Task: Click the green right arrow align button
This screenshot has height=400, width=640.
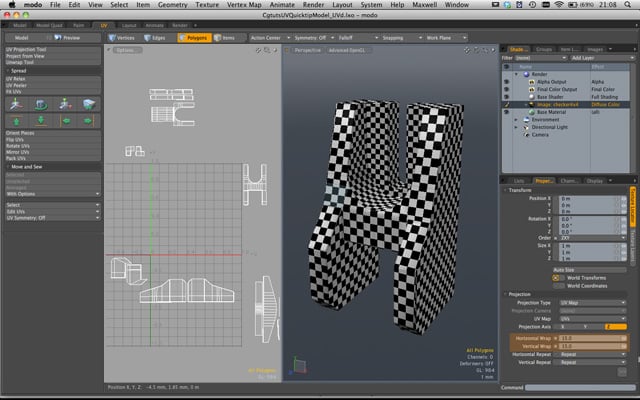Action: click(x=88, y=121)
